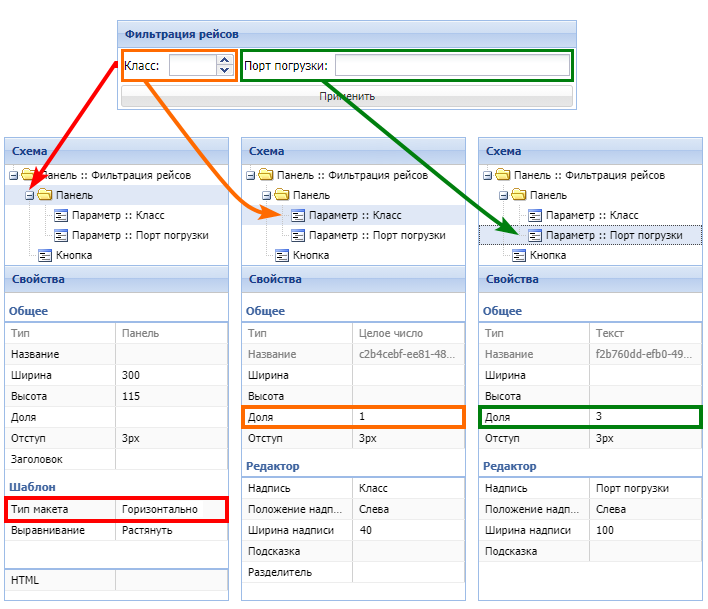Click Тип макета value Горизонтально
The width and height of the screenshot is (708, 609).
pyautogui.click(x=160, y=509)
